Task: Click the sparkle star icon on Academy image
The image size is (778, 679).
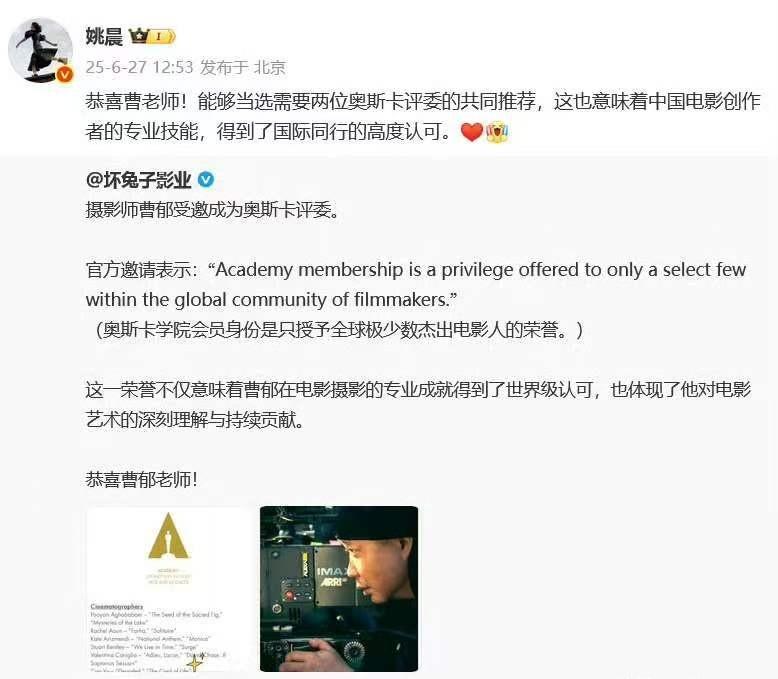Action: click(194, 663)
